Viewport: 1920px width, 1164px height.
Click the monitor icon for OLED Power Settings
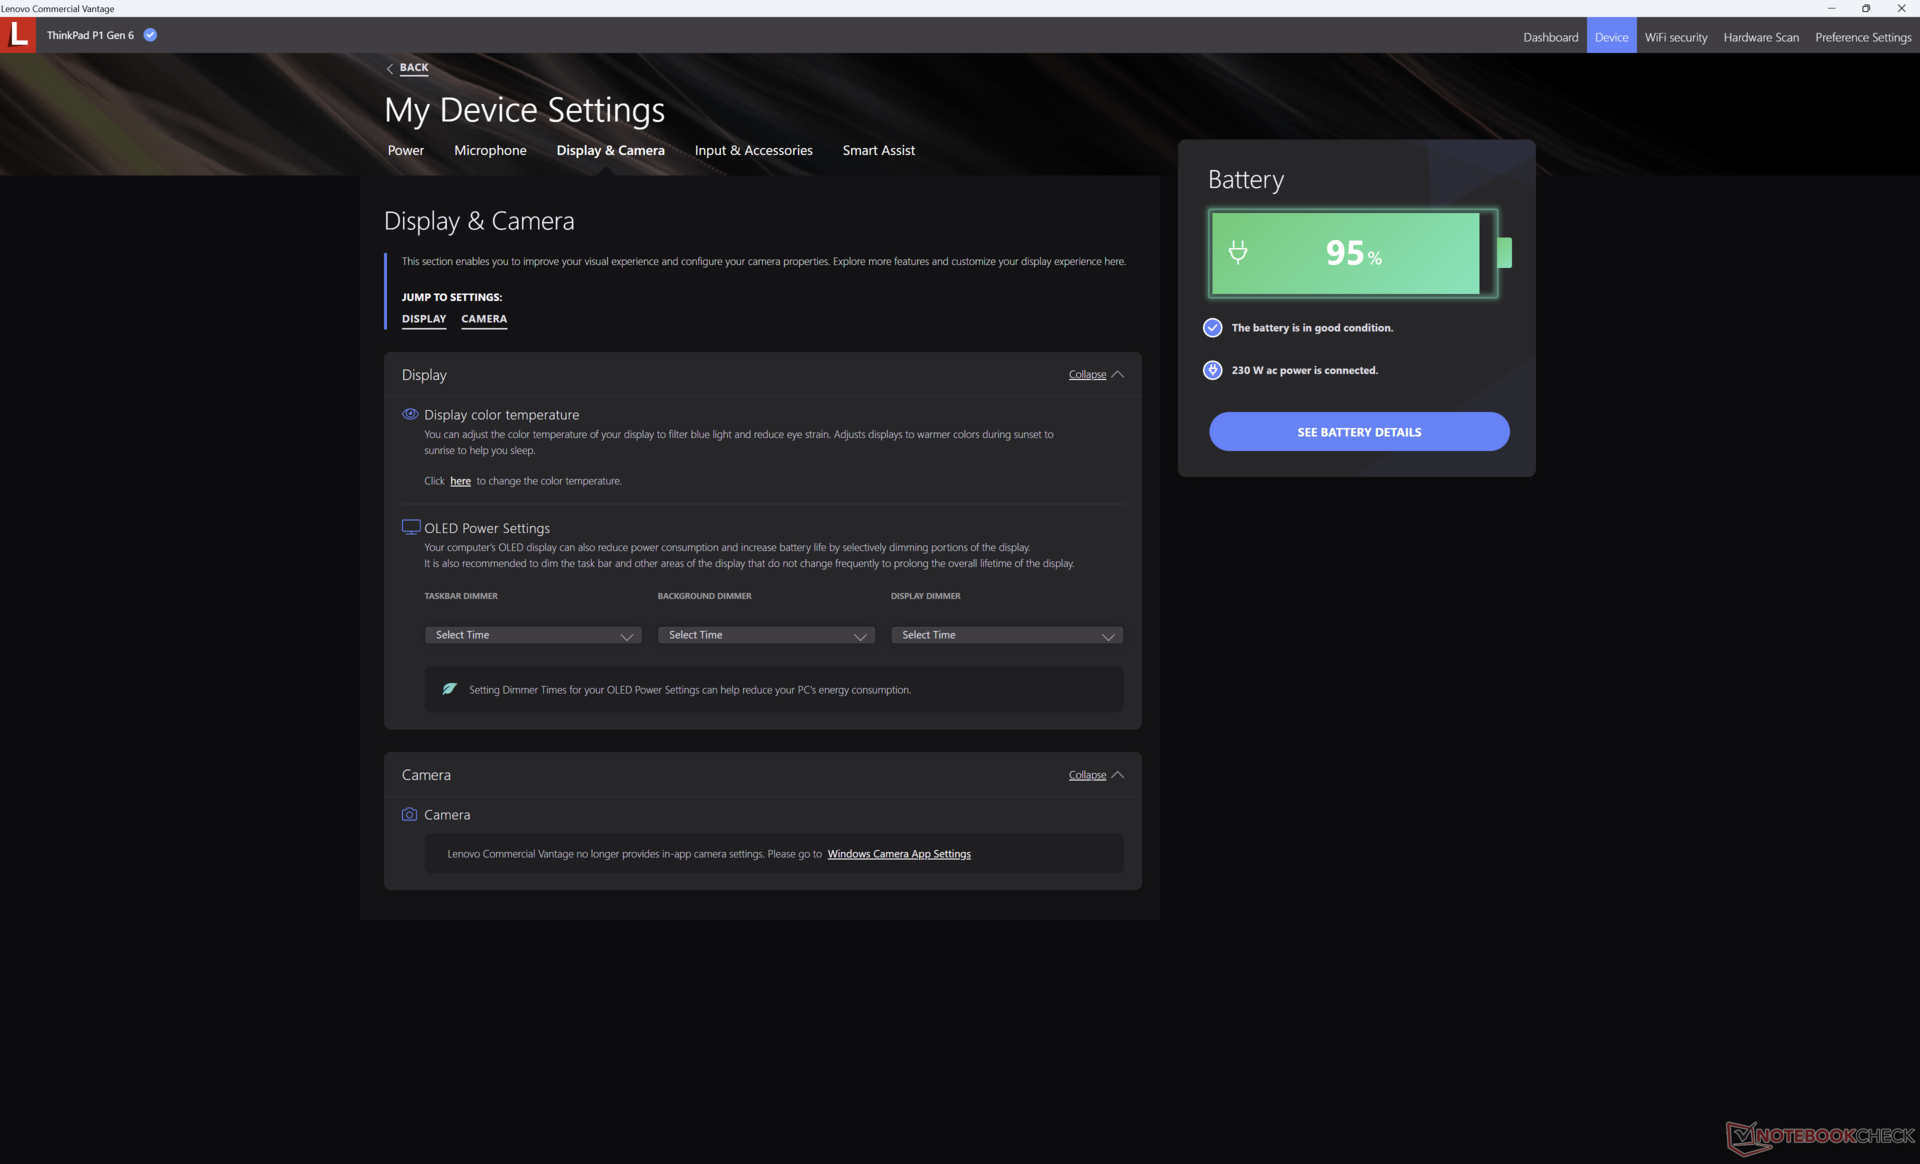[x=410, y=527]
